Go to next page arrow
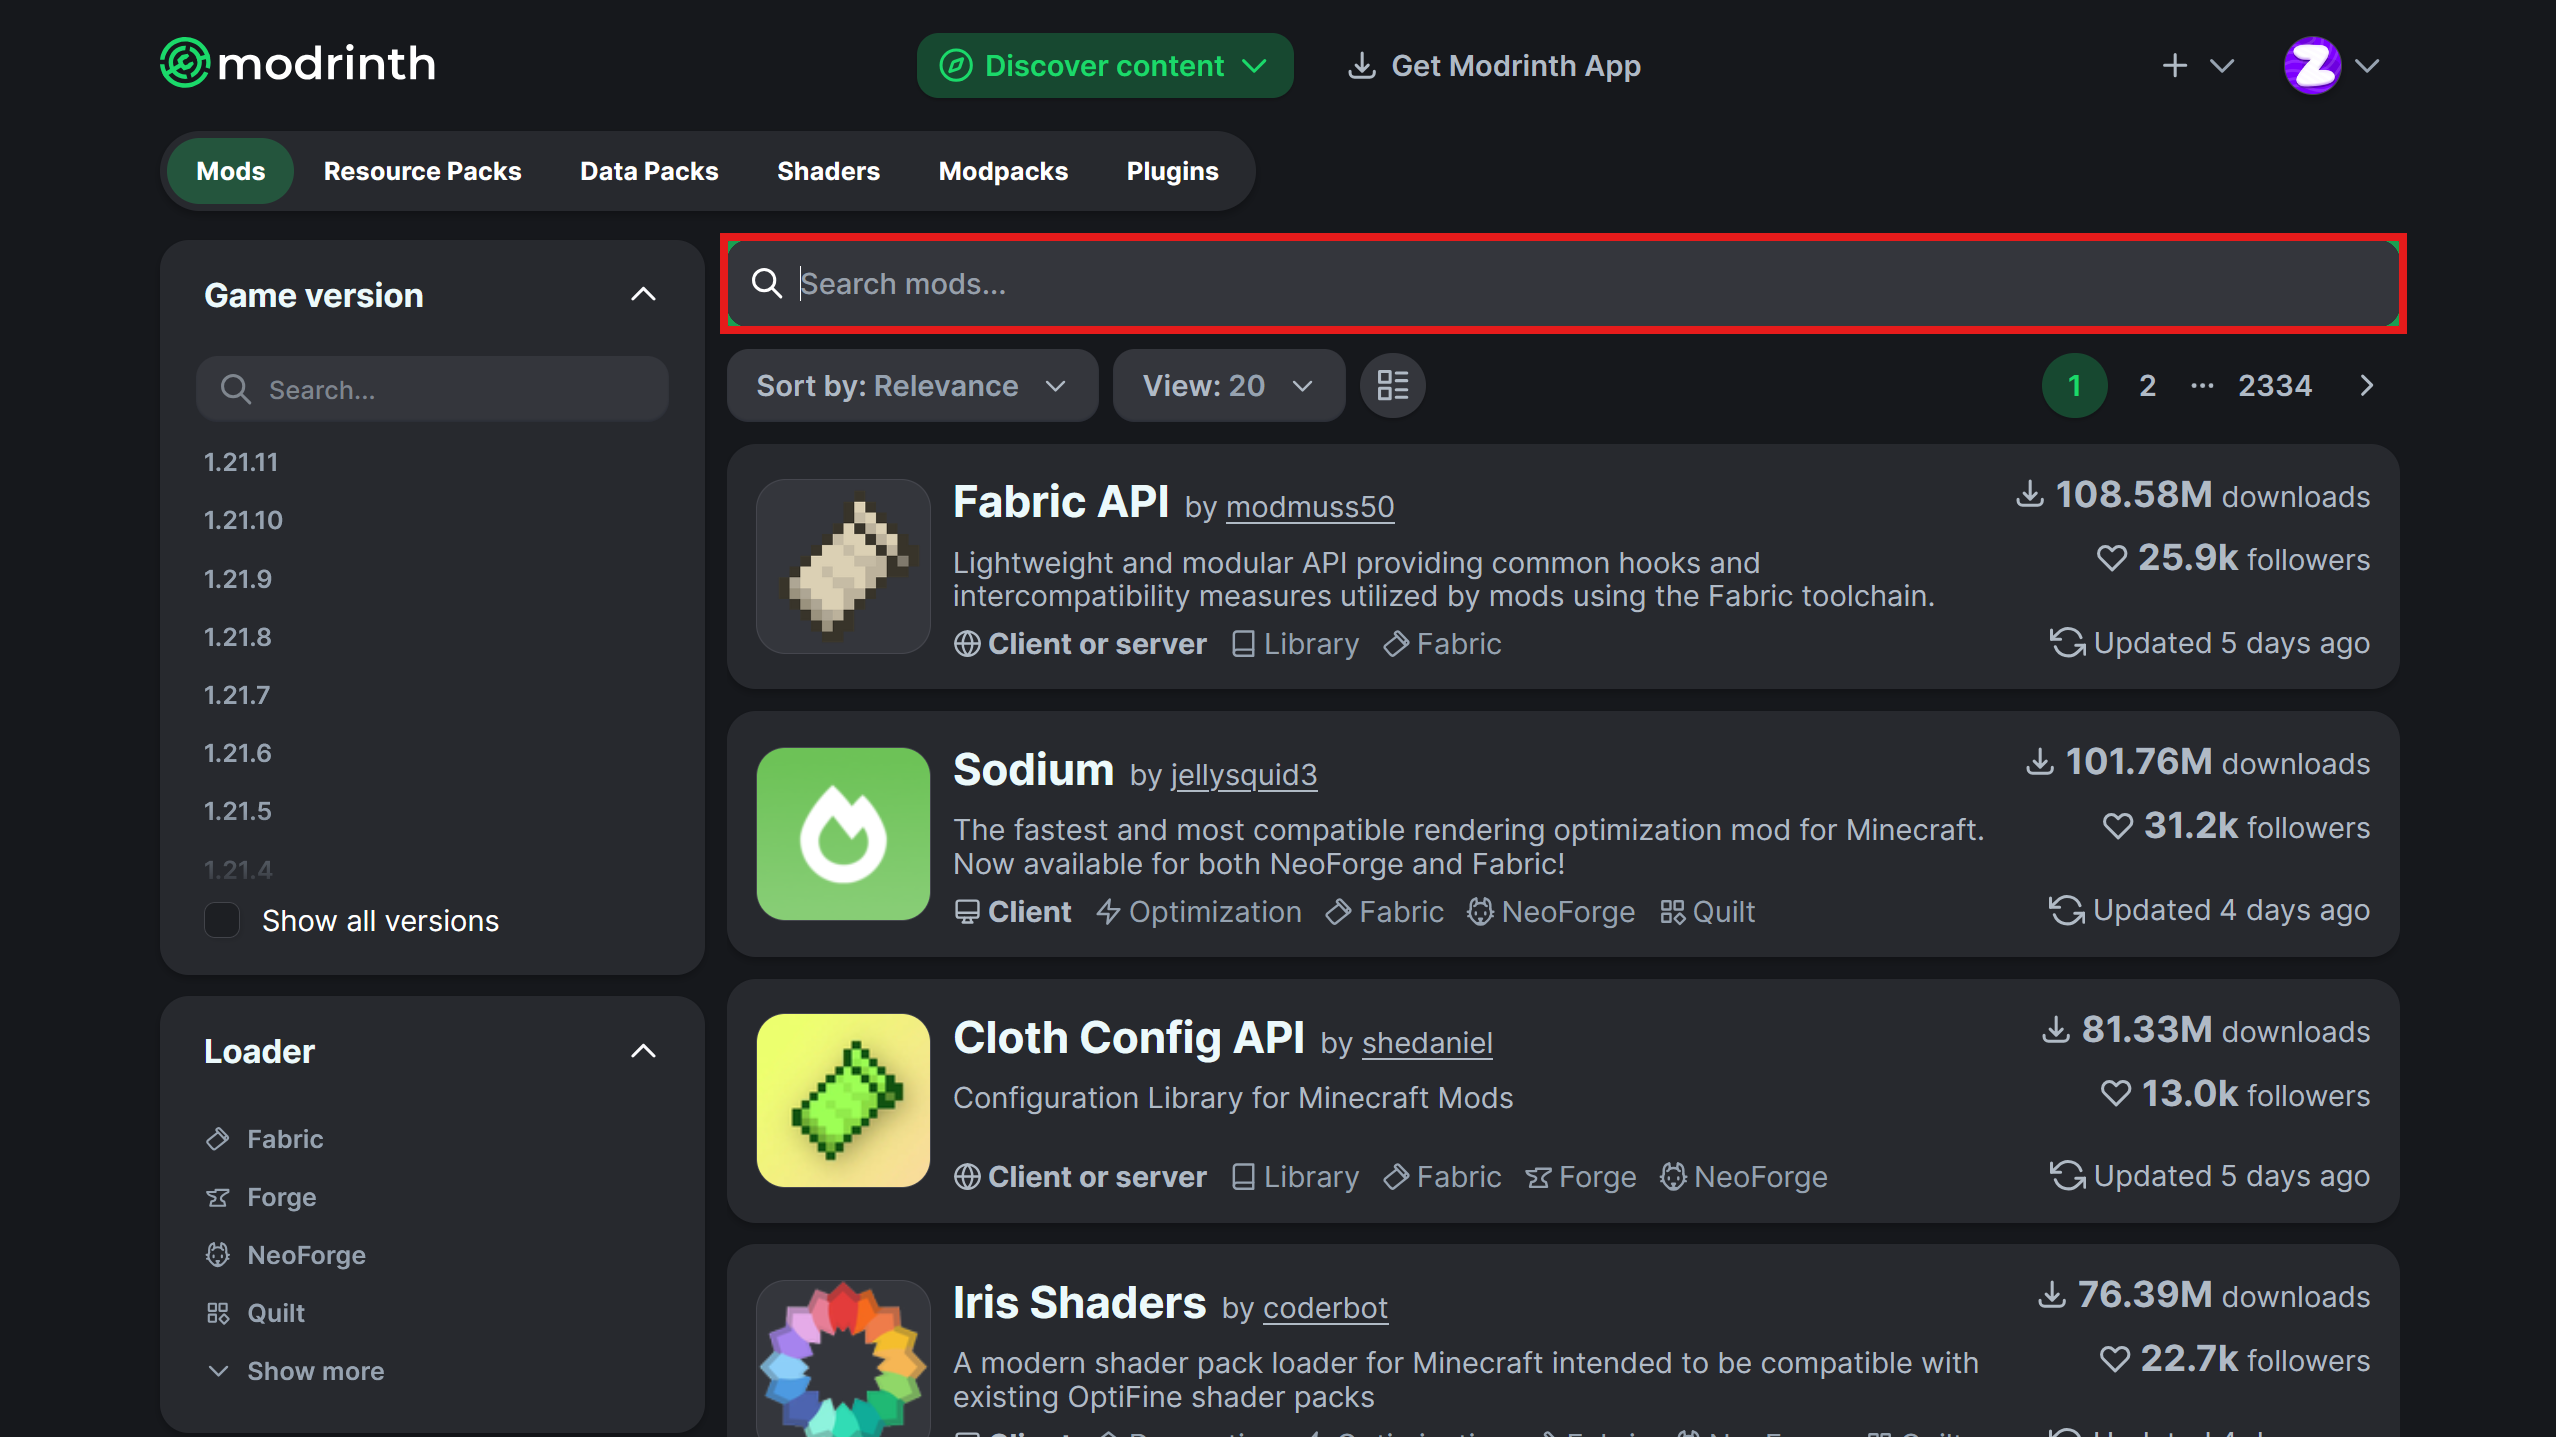 coord(2366,385)
